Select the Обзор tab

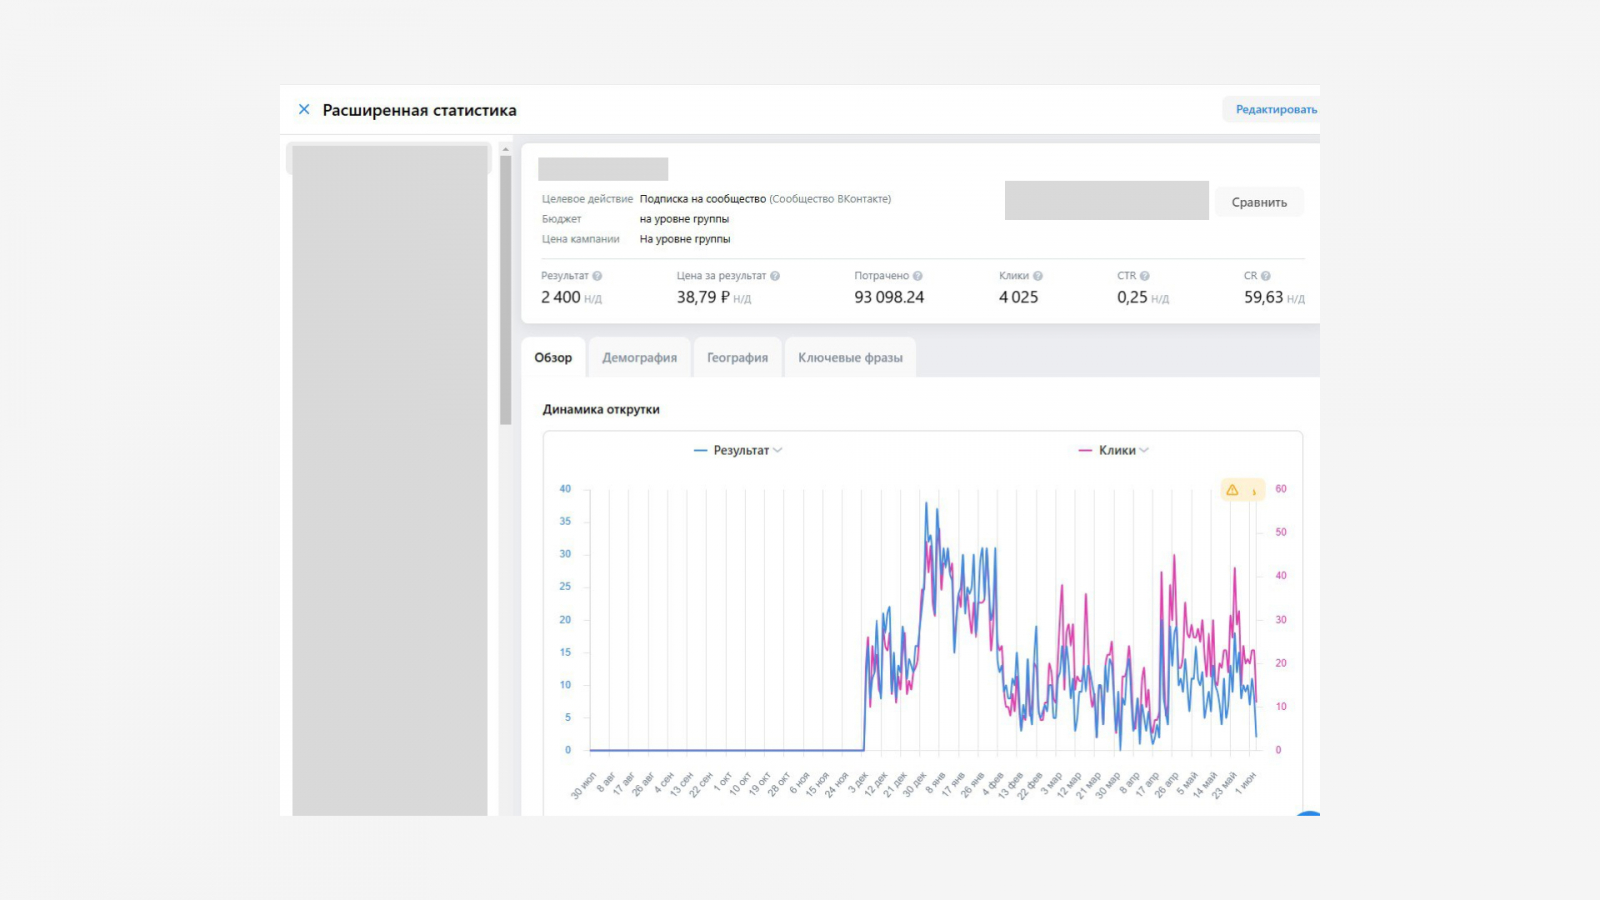point(553,358)
